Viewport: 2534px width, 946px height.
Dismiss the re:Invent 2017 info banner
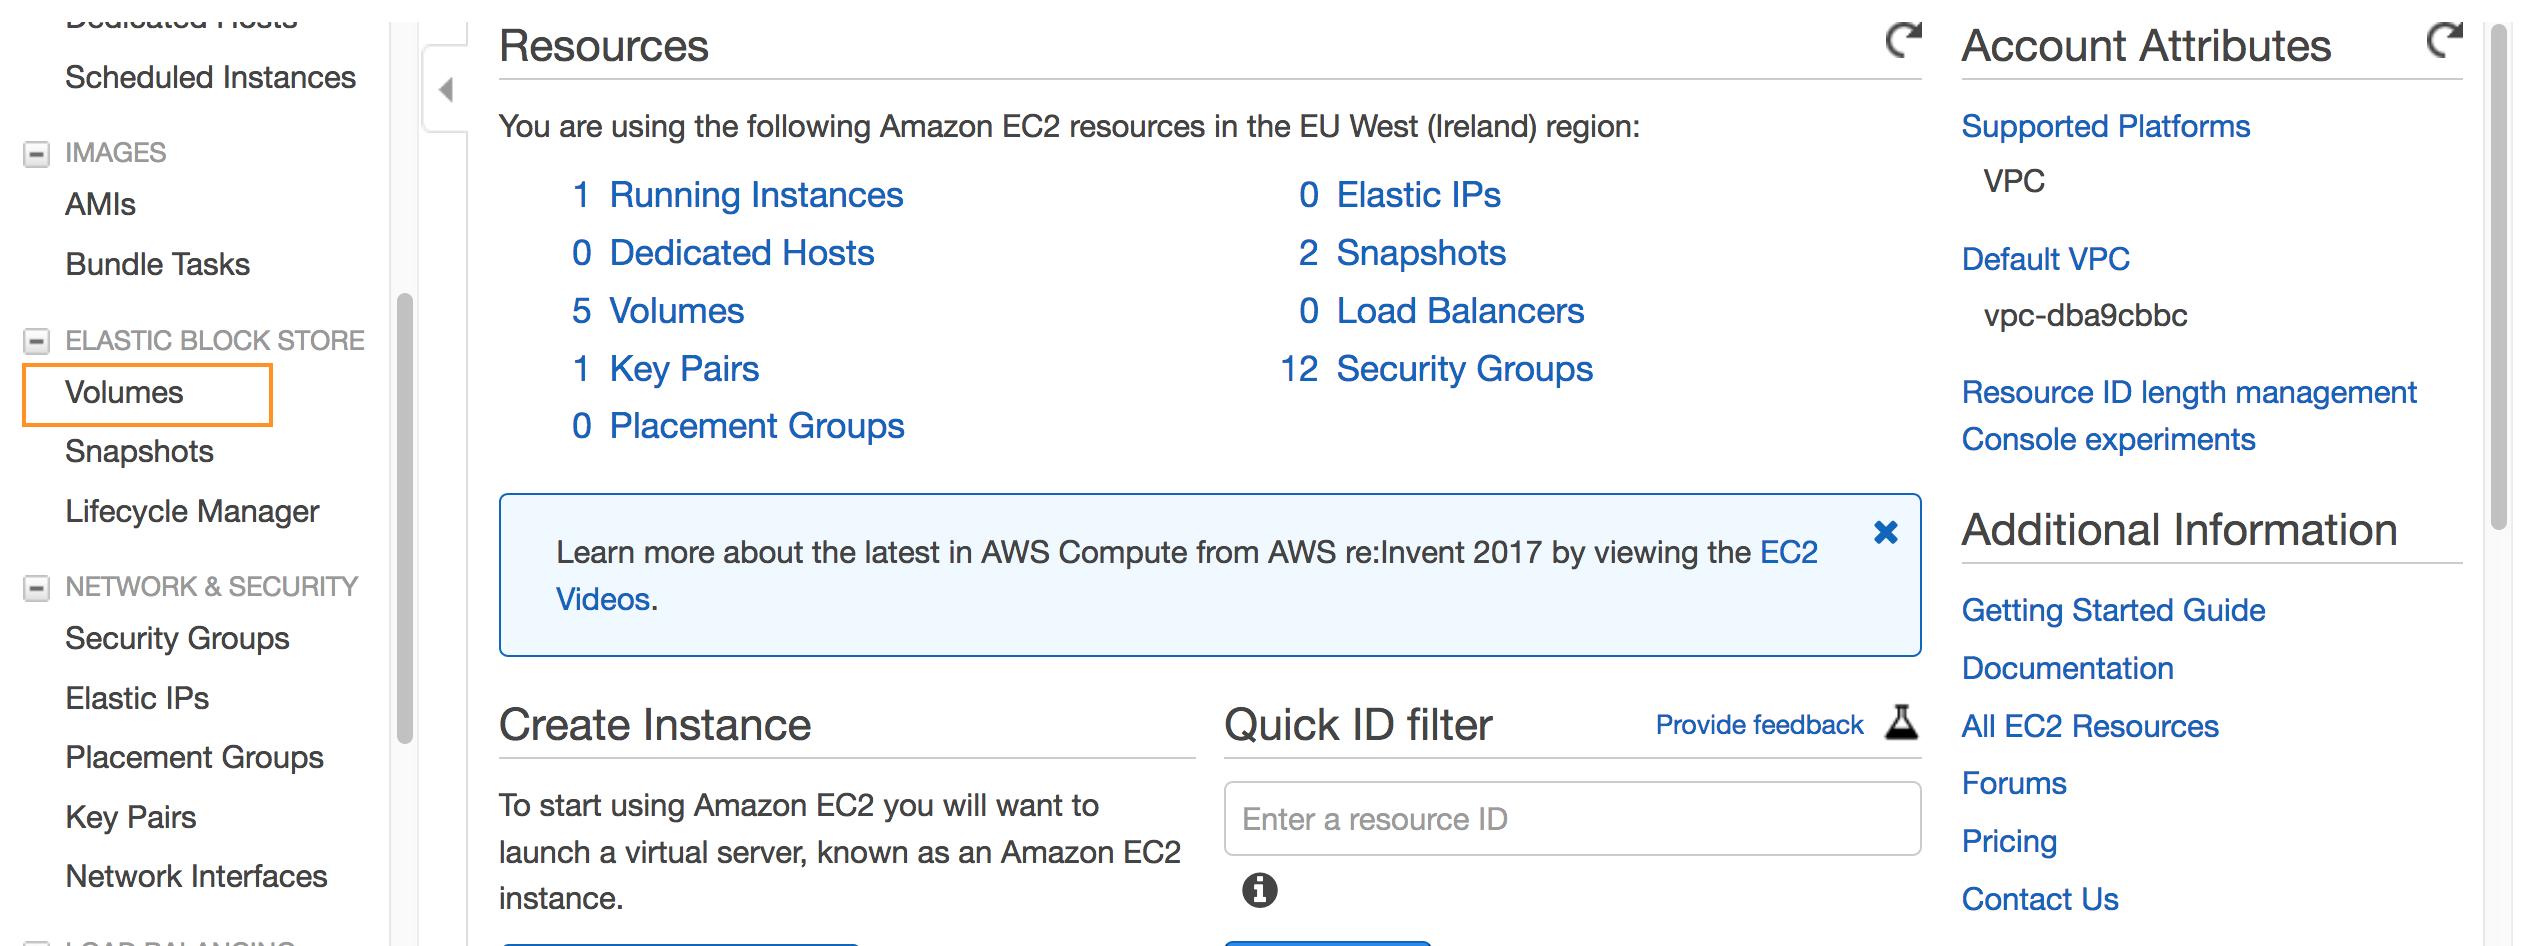point(1885,532)
